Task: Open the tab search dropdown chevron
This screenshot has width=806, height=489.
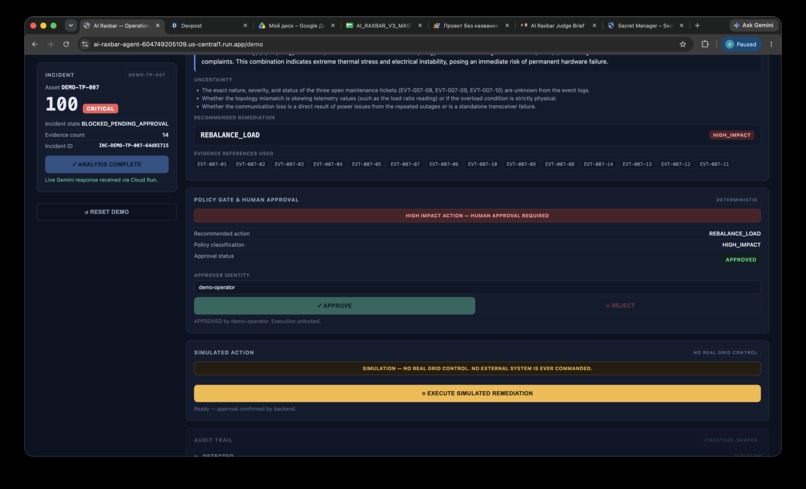Action: click(x=71, y=25)
